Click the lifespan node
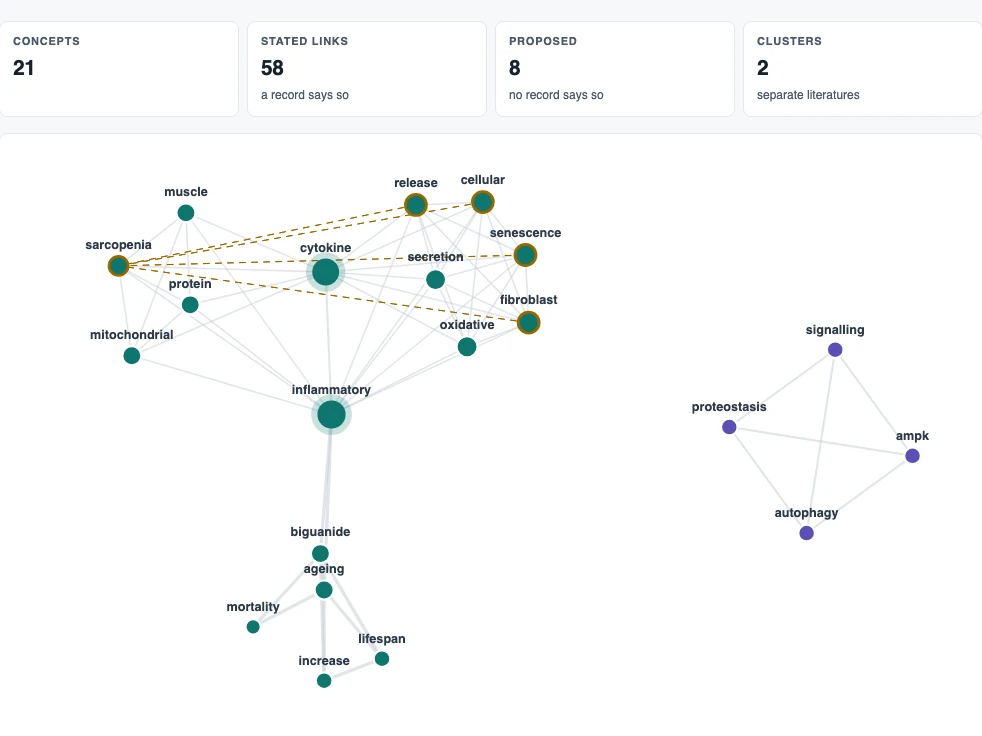Image resolution: width=982 pixels, height=736 pixels. (x=382, y=659)
